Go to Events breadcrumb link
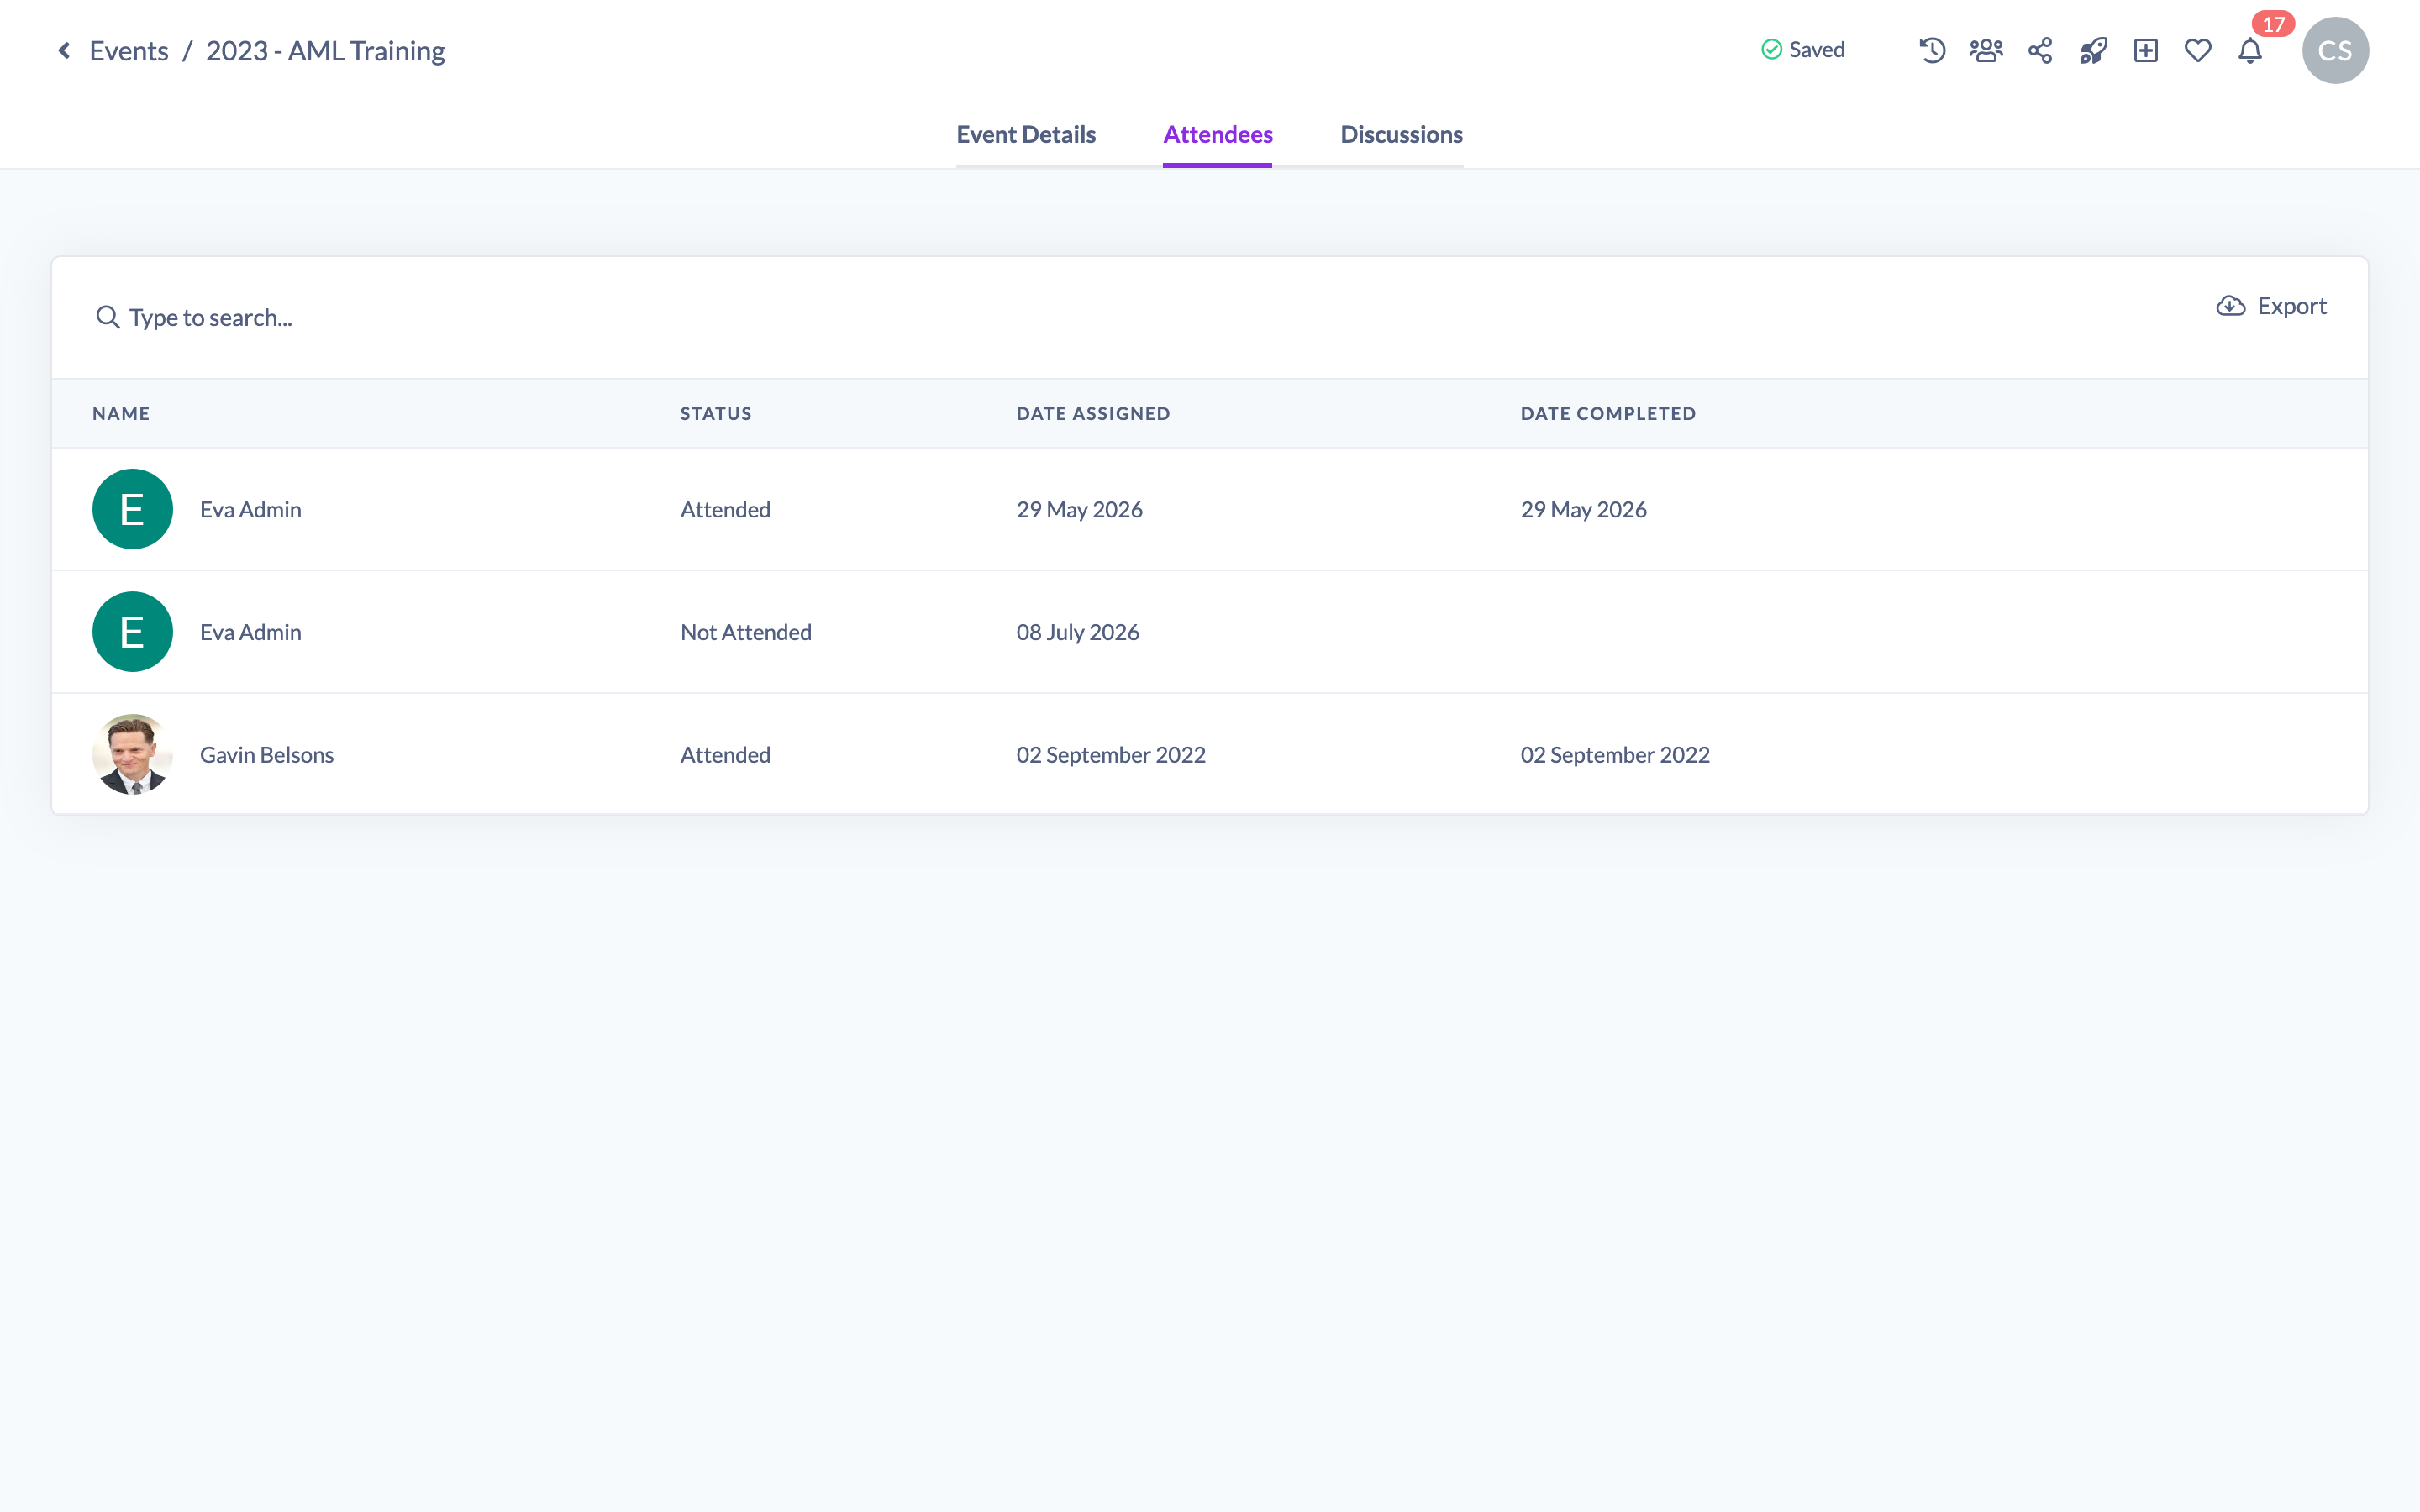The height and width of the screenshot is (1512, 2420). coord(129,51)
